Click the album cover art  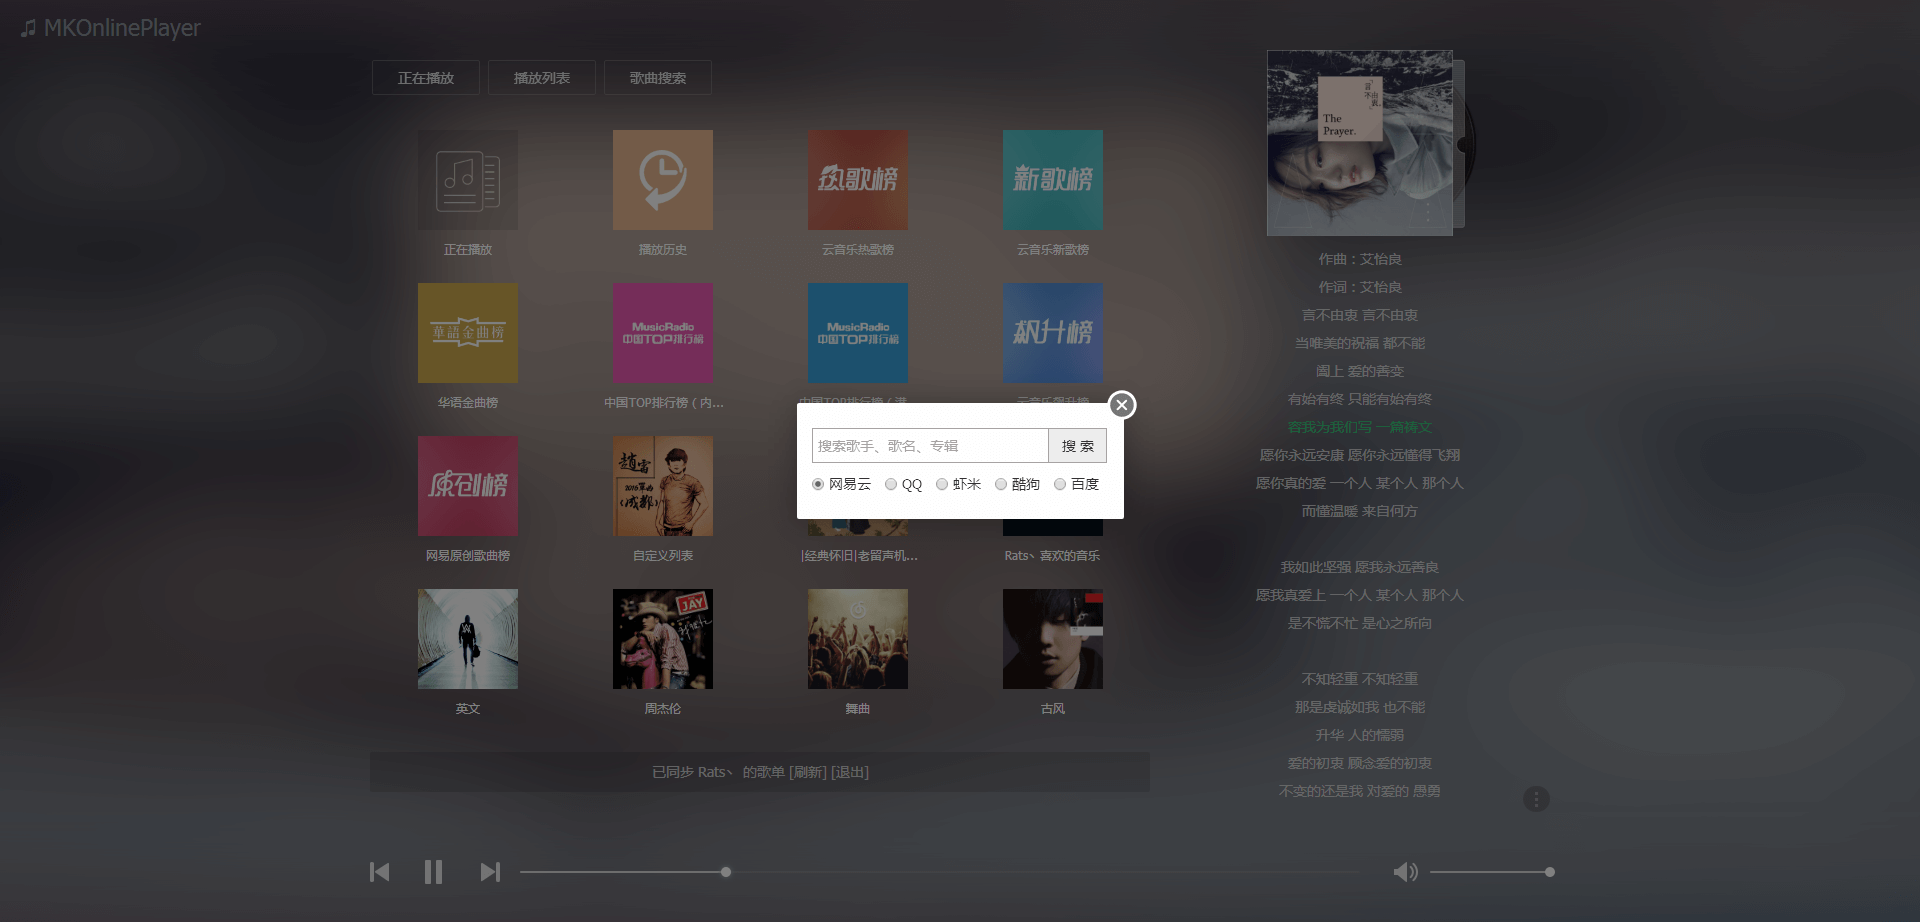1360,143
